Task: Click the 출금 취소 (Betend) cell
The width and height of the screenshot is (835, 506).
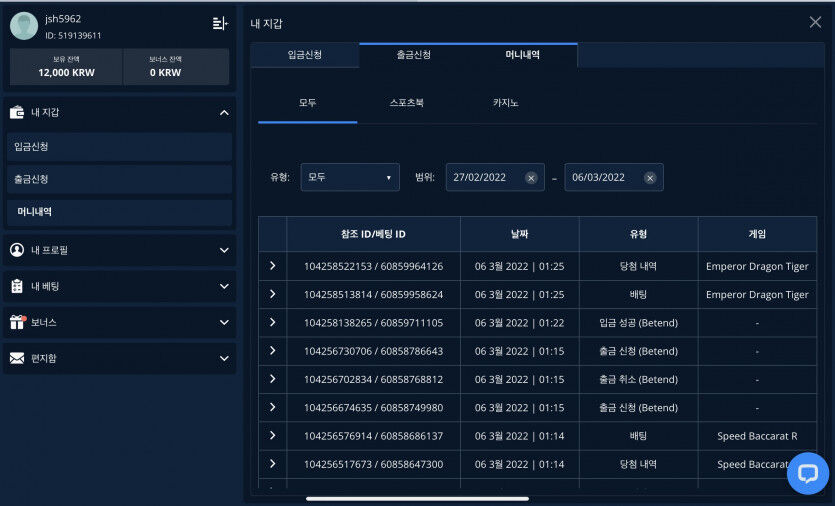Action: click(x=638, y=379)
